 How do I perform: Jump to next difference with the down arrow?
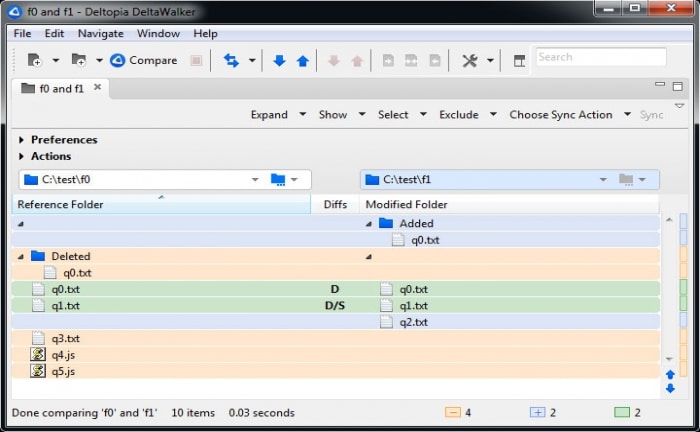[280, 61]
